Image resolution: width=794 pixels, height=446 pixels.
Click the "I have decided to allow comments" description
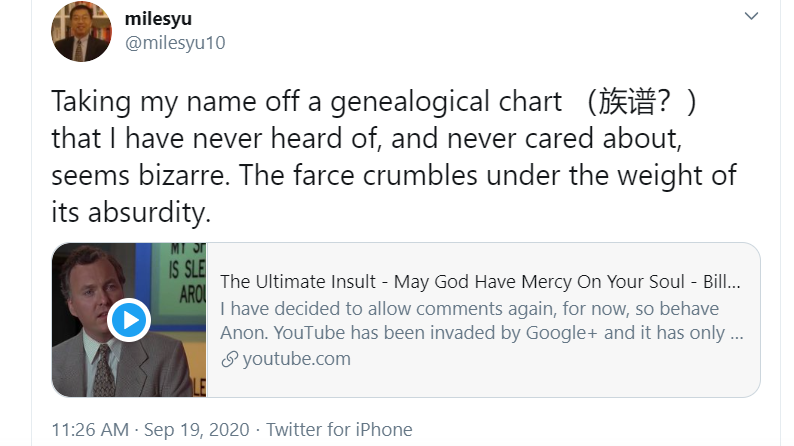469,309
